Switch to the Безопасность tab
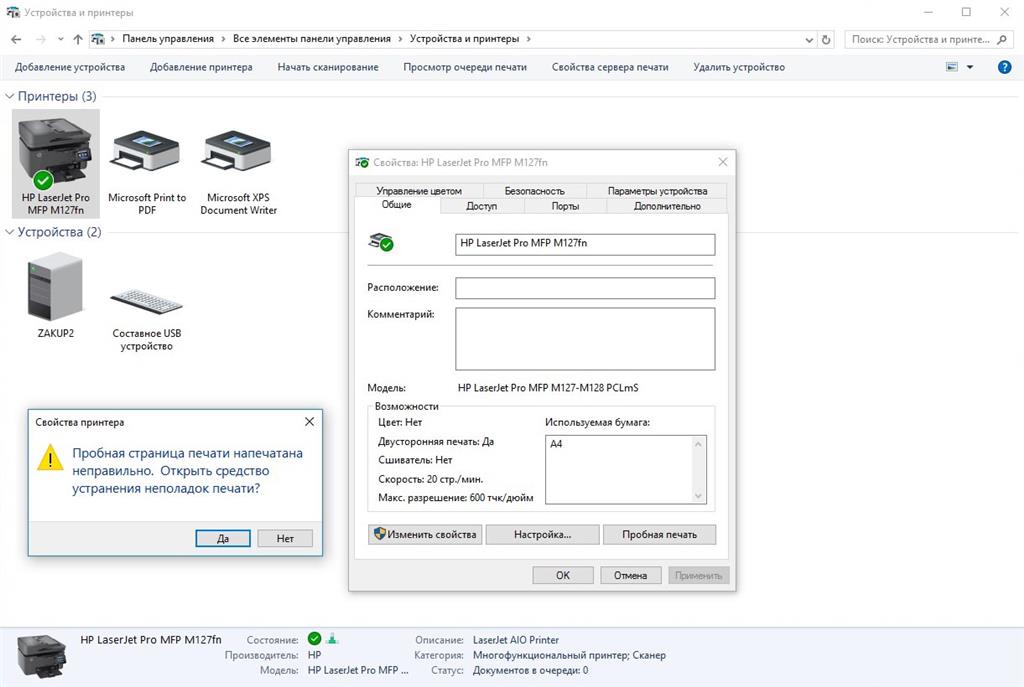Viewport: 1024px width, 687px height. [x=534, y=191]
